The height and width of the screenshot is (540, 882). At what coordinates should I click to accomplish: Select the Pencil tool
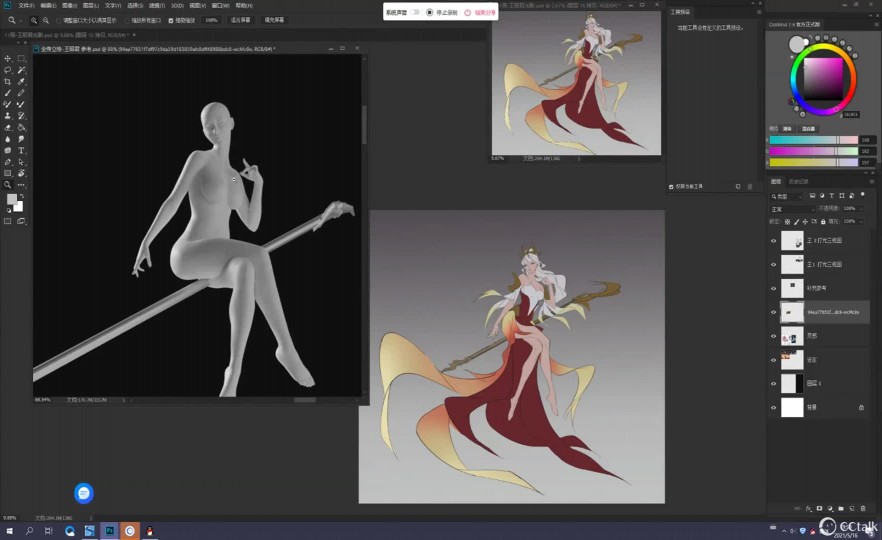coord(21,93)
